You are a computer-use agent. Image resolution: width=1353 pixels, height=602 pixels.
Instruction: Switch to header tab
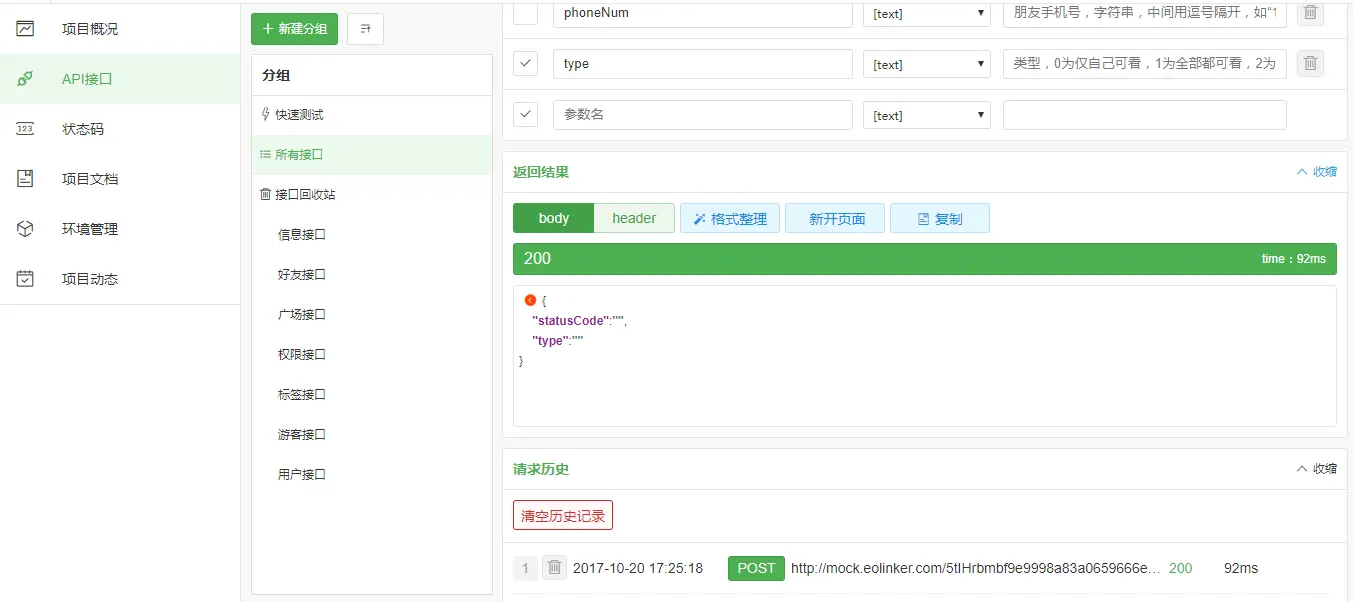point(634,218)
